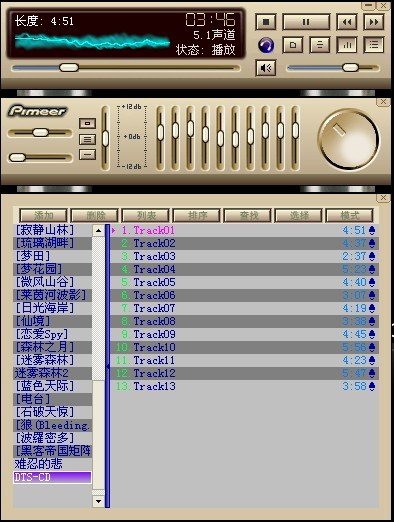
Task: Skip to the next track
Action: point(374,22)
